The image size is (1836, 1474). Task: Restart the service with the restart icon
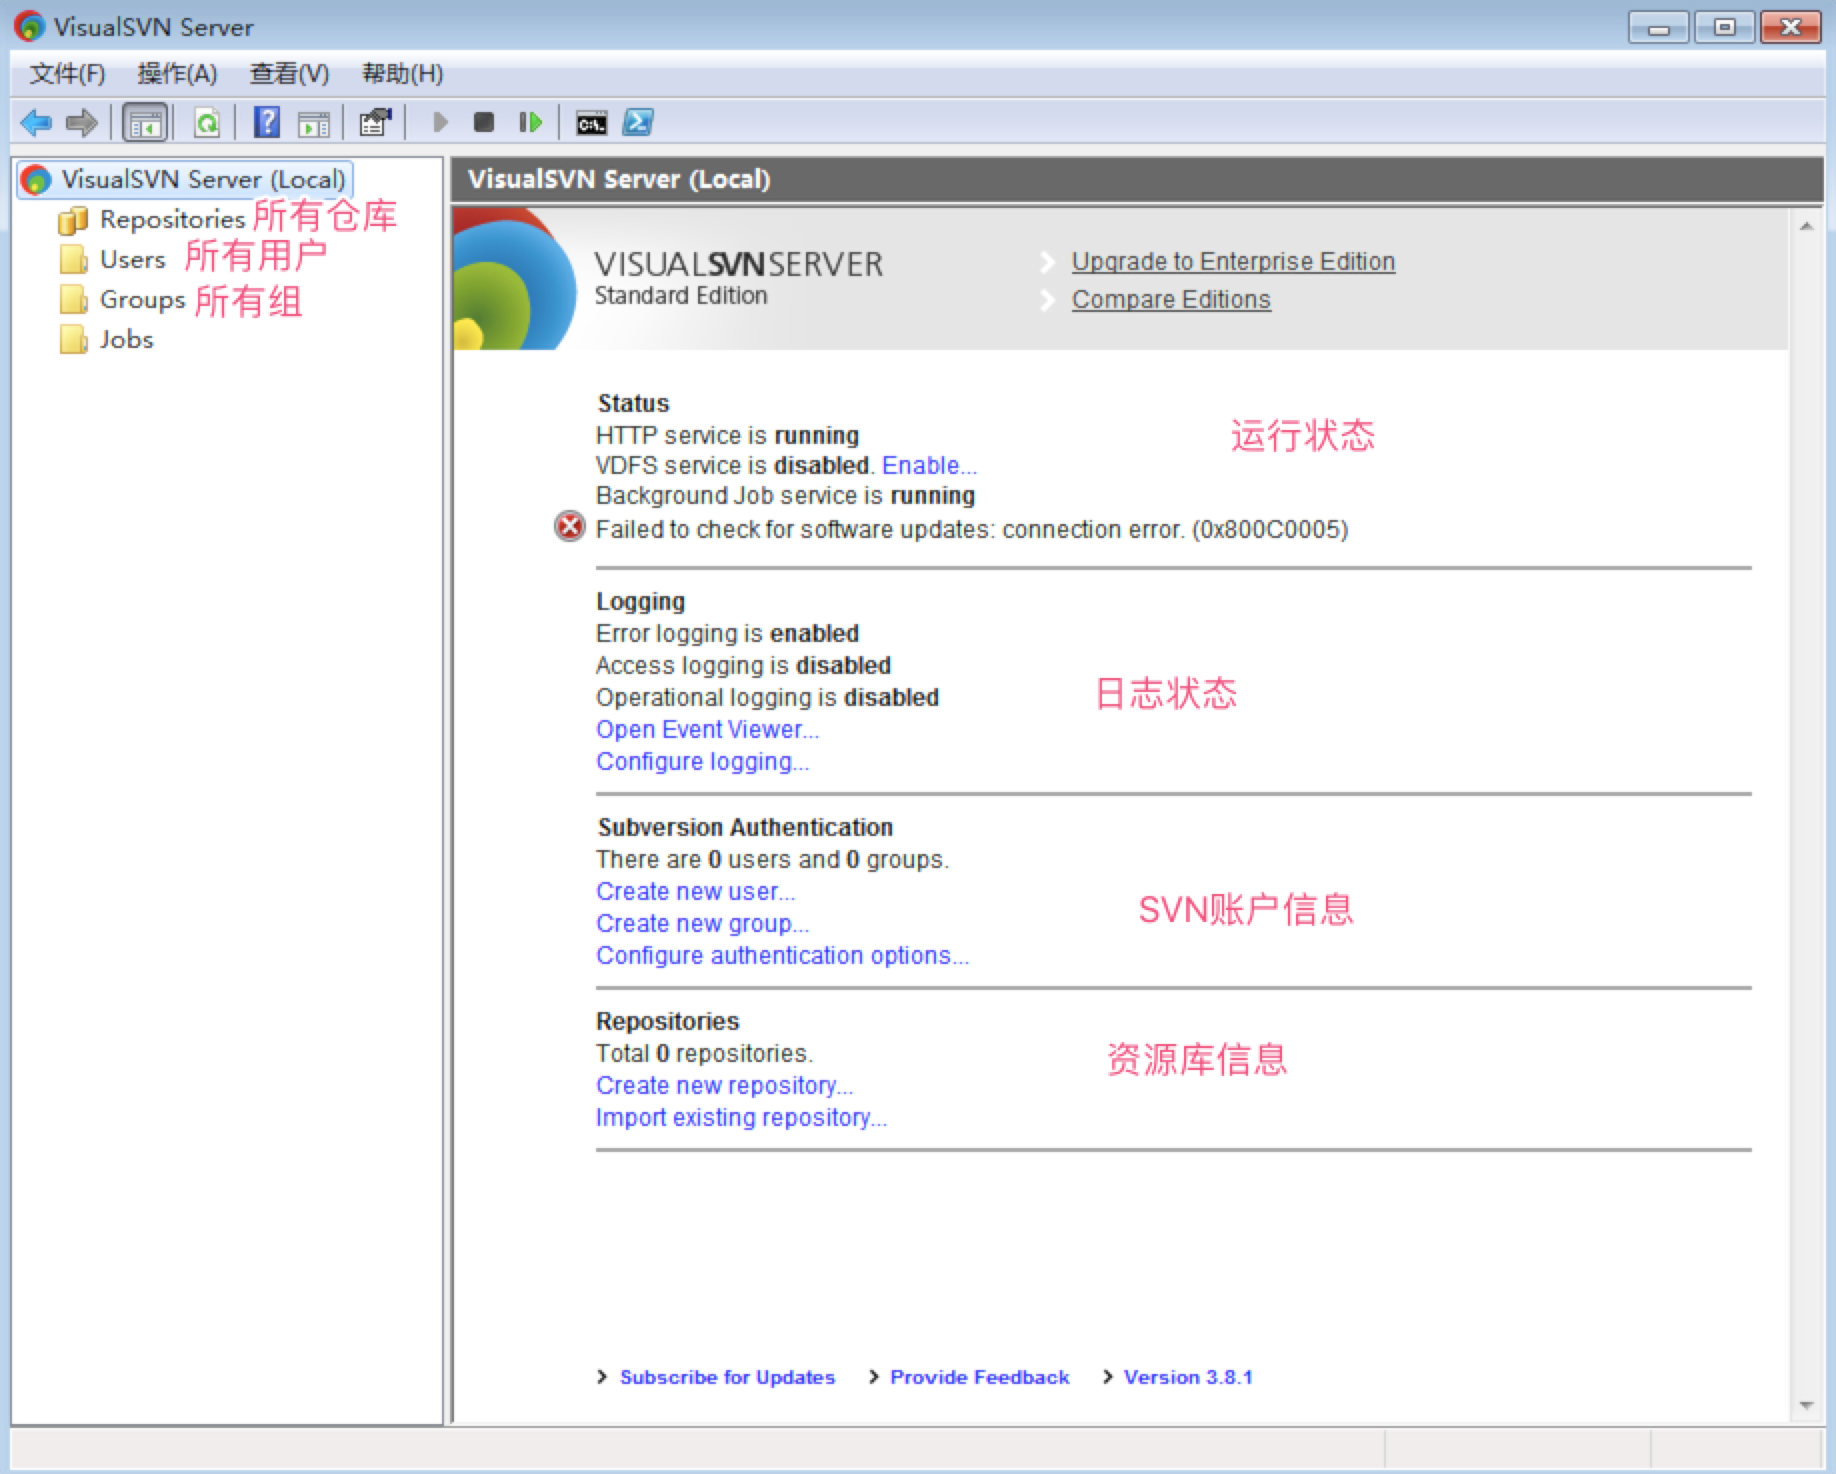point(530,123)
